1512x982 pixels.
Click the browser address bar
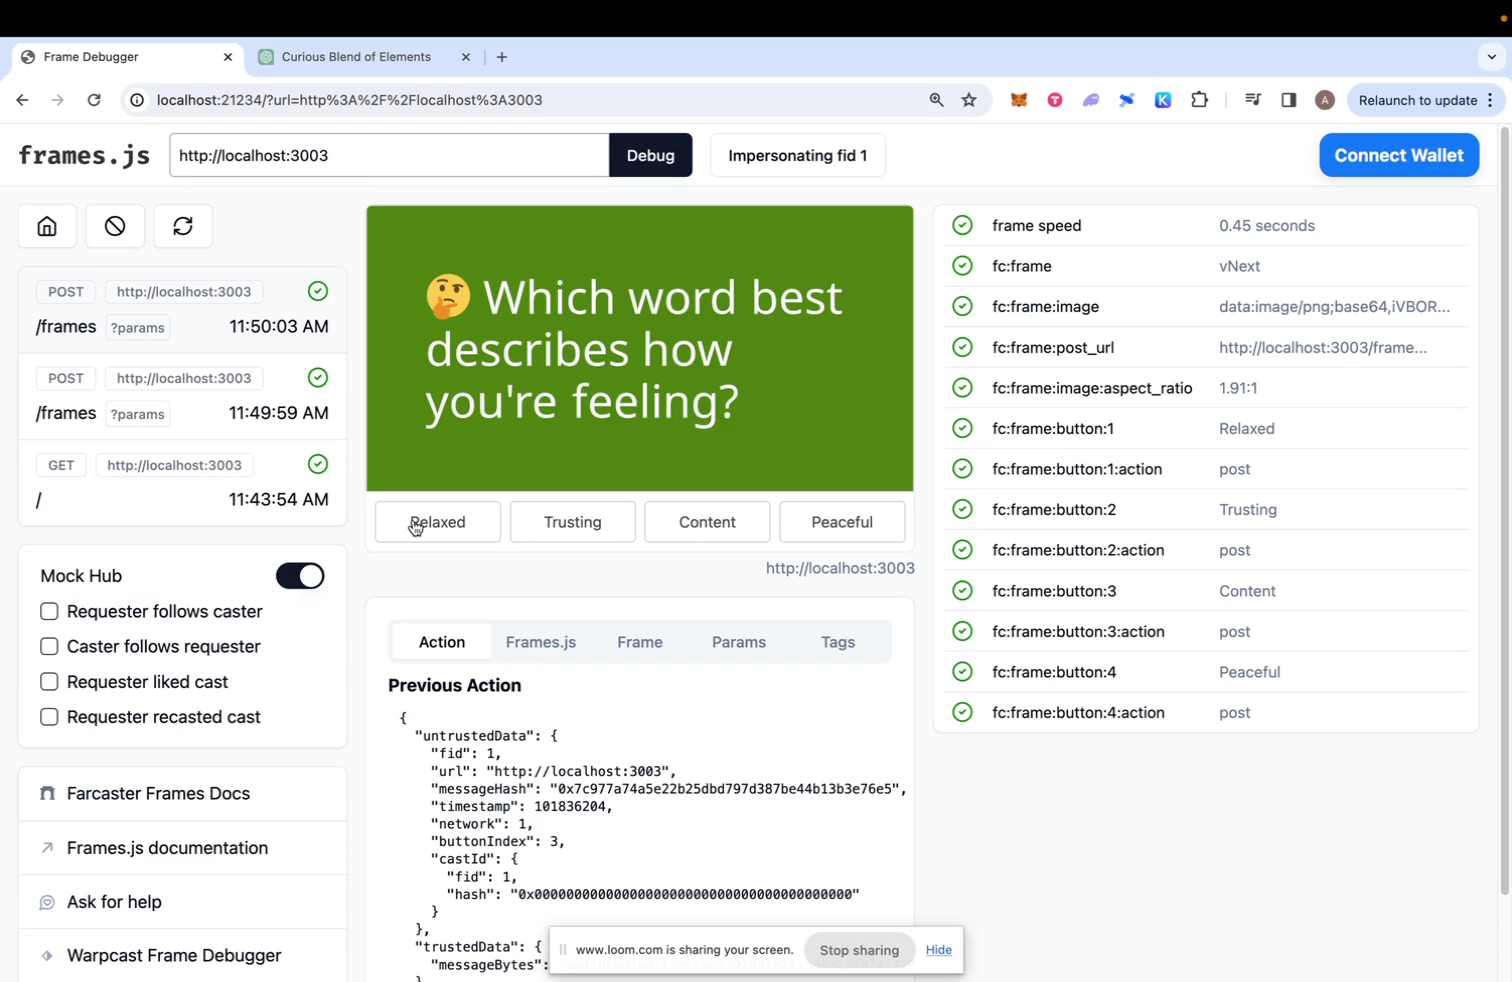(538, 100)
